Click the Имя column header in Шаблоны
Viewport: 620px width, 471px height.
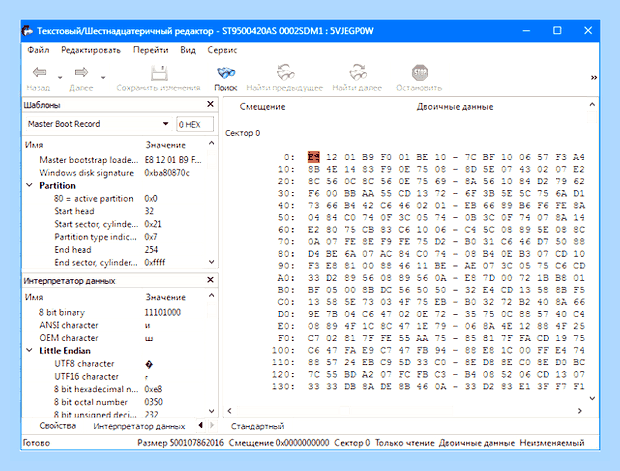tap(34, 145)
